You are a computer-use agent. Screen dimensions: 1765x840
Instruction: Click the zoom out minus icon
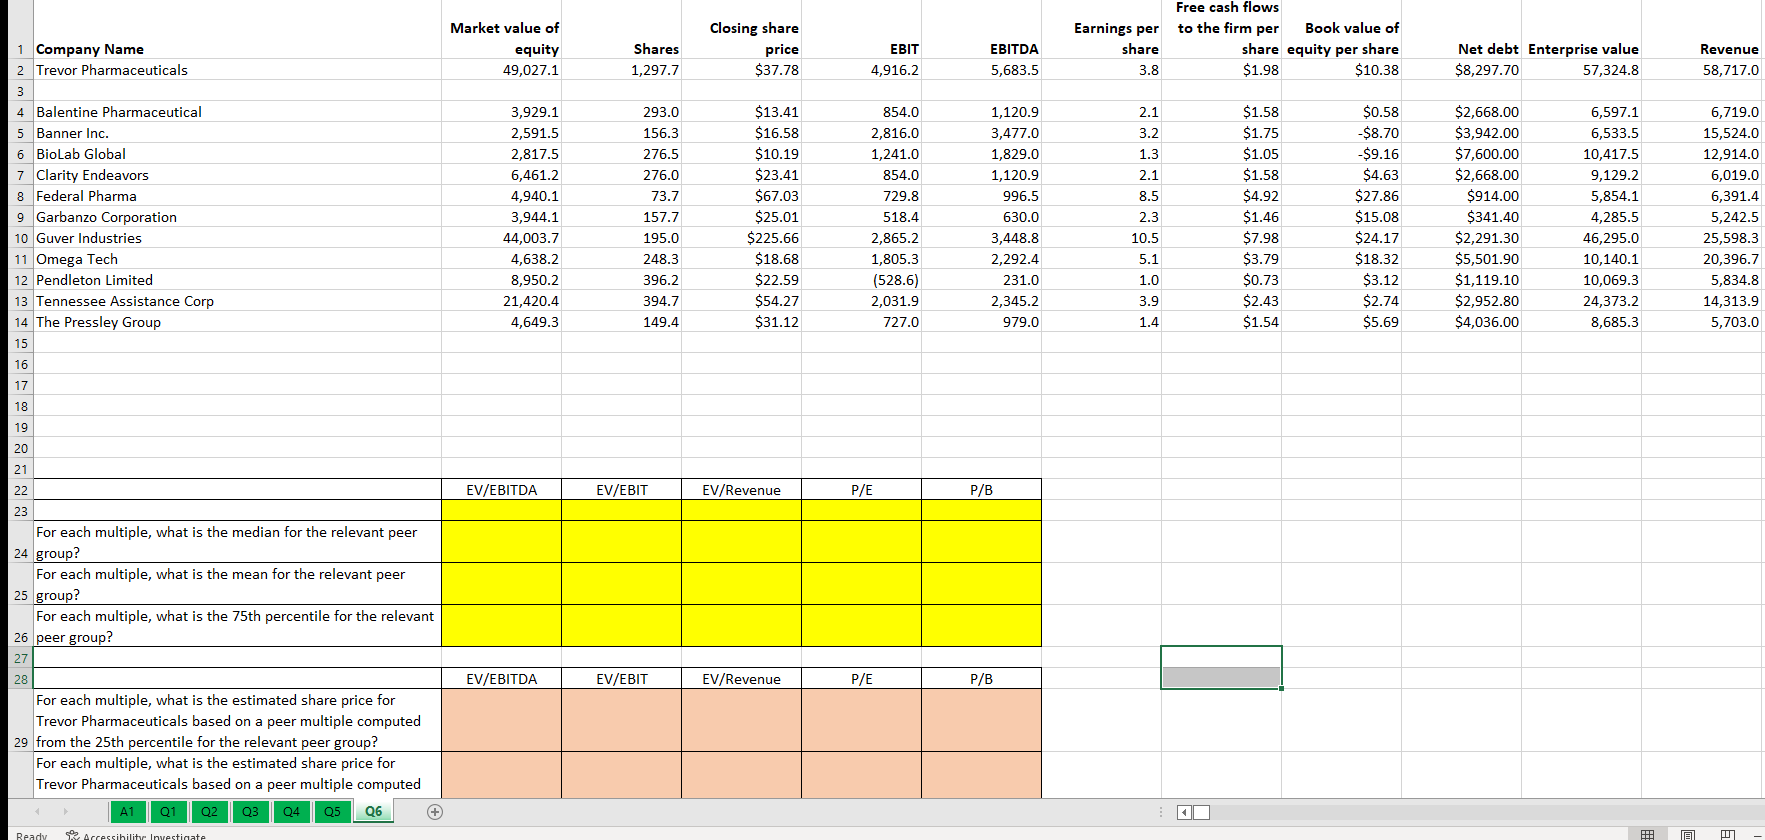coord(1758,836)
